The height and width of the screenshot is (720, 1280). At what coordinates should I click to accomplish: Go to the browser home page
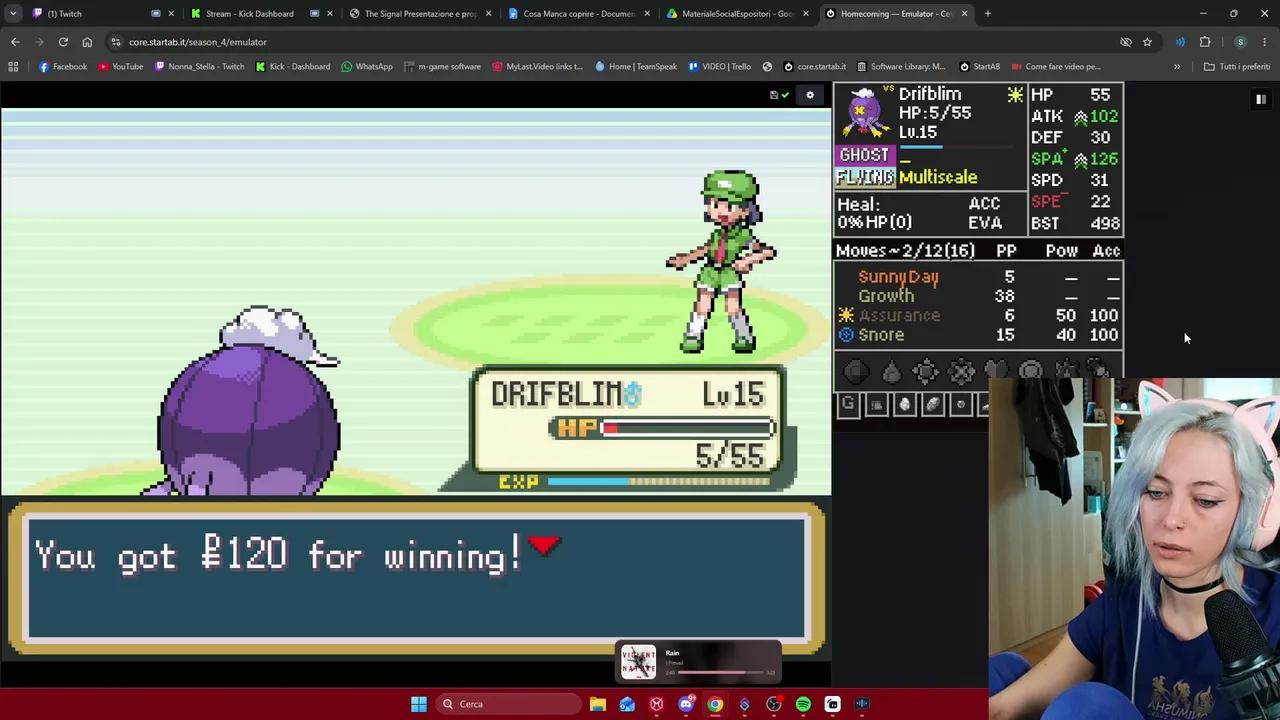[87, 42]
